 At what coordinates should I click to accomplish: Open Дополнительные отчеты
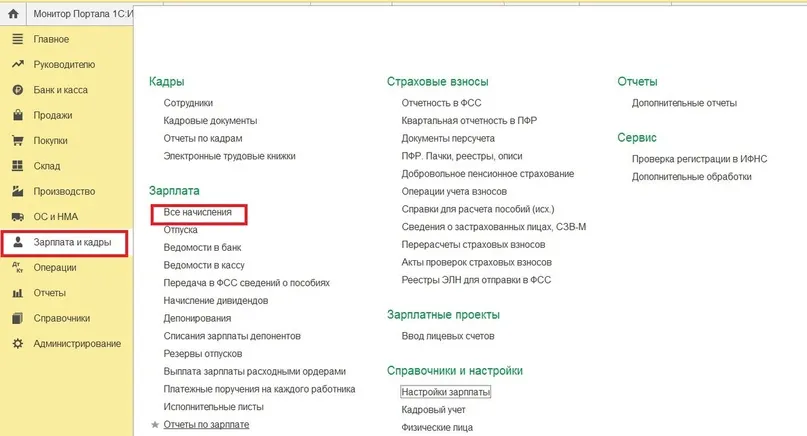(x=684, y=103)
